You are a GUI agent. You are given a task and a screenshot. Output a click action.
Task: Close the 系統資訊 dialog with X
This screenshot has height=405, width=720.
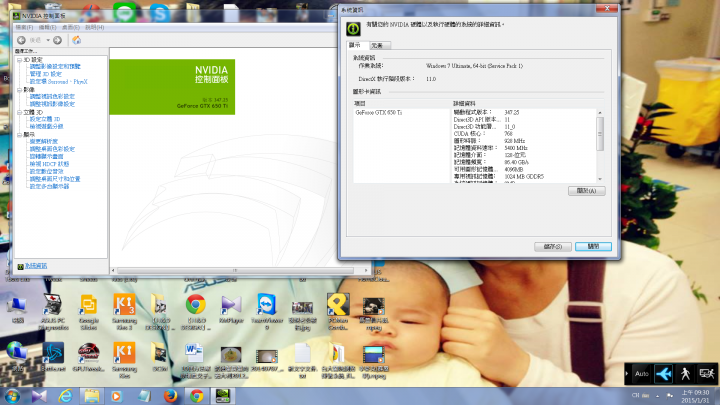click(607, 9)
